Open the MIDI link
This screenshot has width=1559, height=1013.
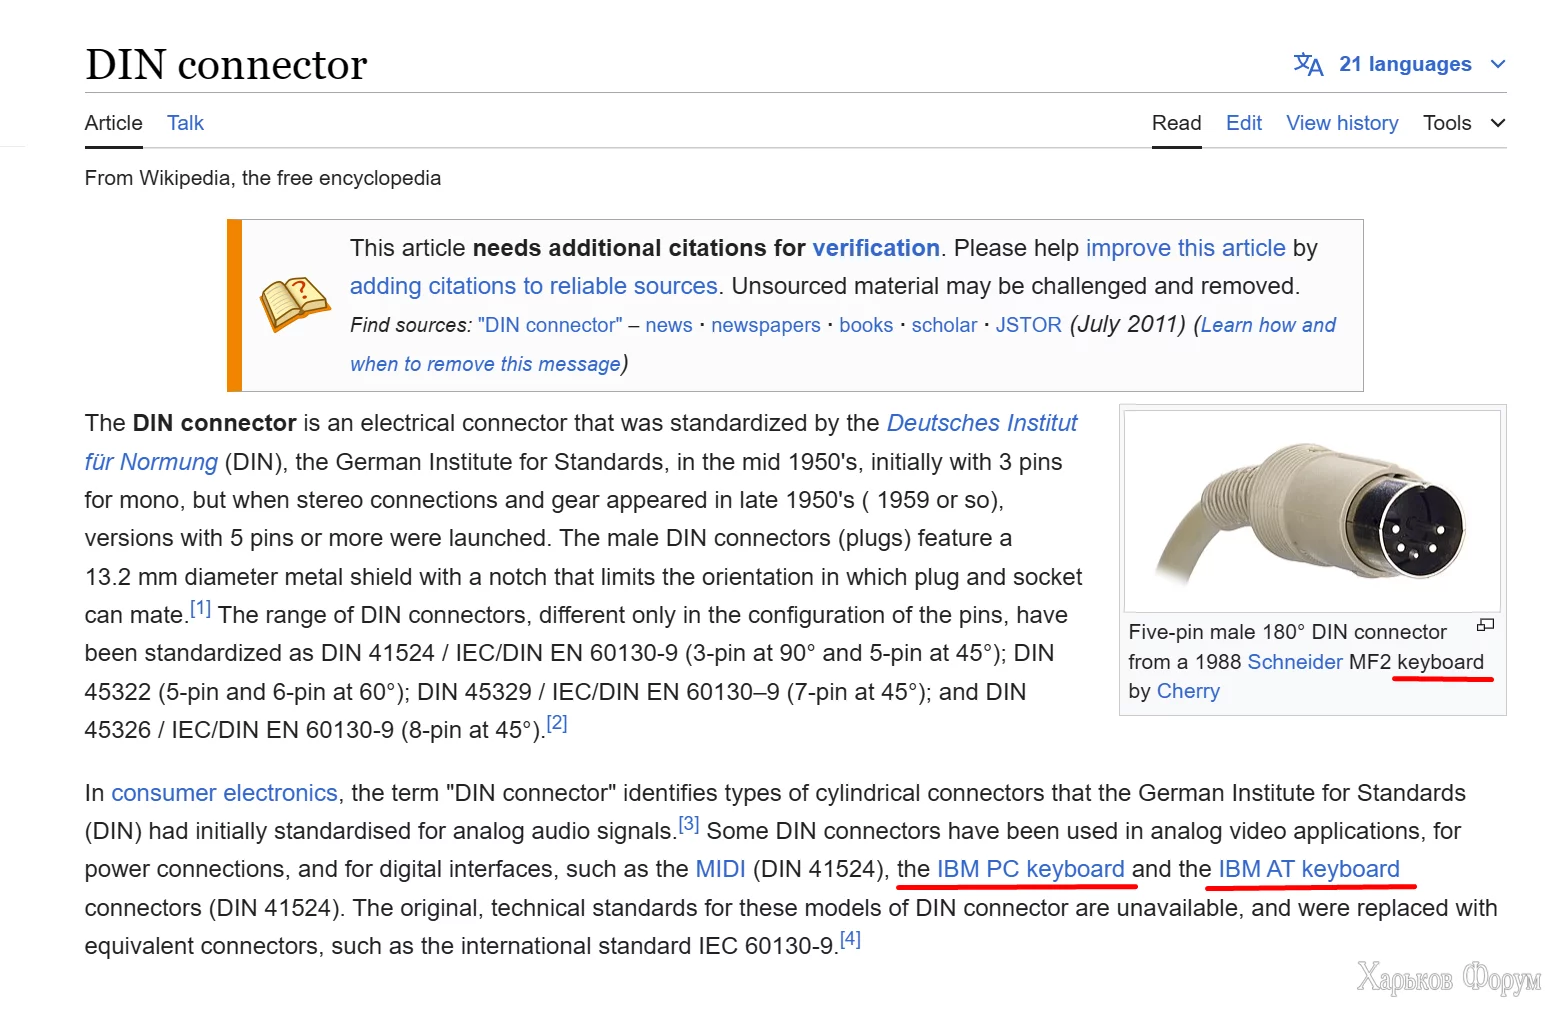click(x=720, y=869)
